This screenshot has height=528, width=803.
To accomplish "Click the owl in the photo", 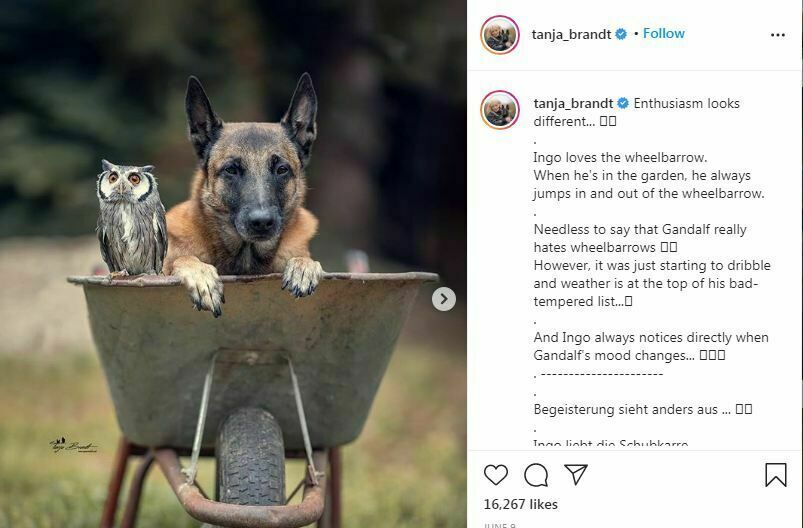I will [130, 217].
